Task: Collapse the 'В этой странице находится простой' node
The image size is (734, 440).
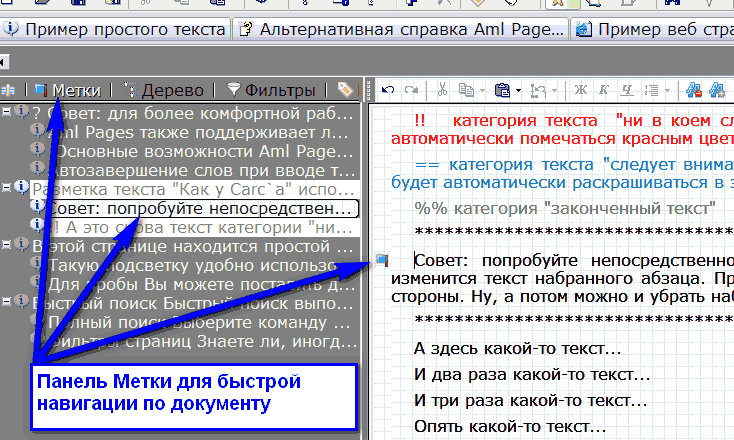Action: (7, 244)
